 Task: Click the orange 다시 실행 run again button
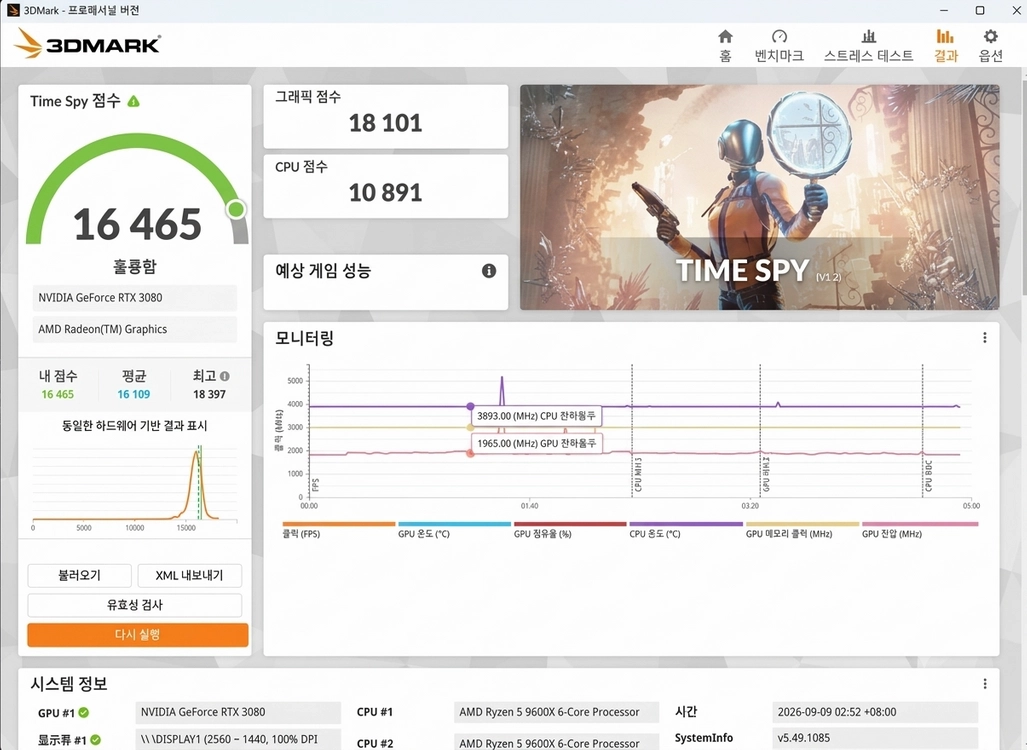click(x=138, y=635)
